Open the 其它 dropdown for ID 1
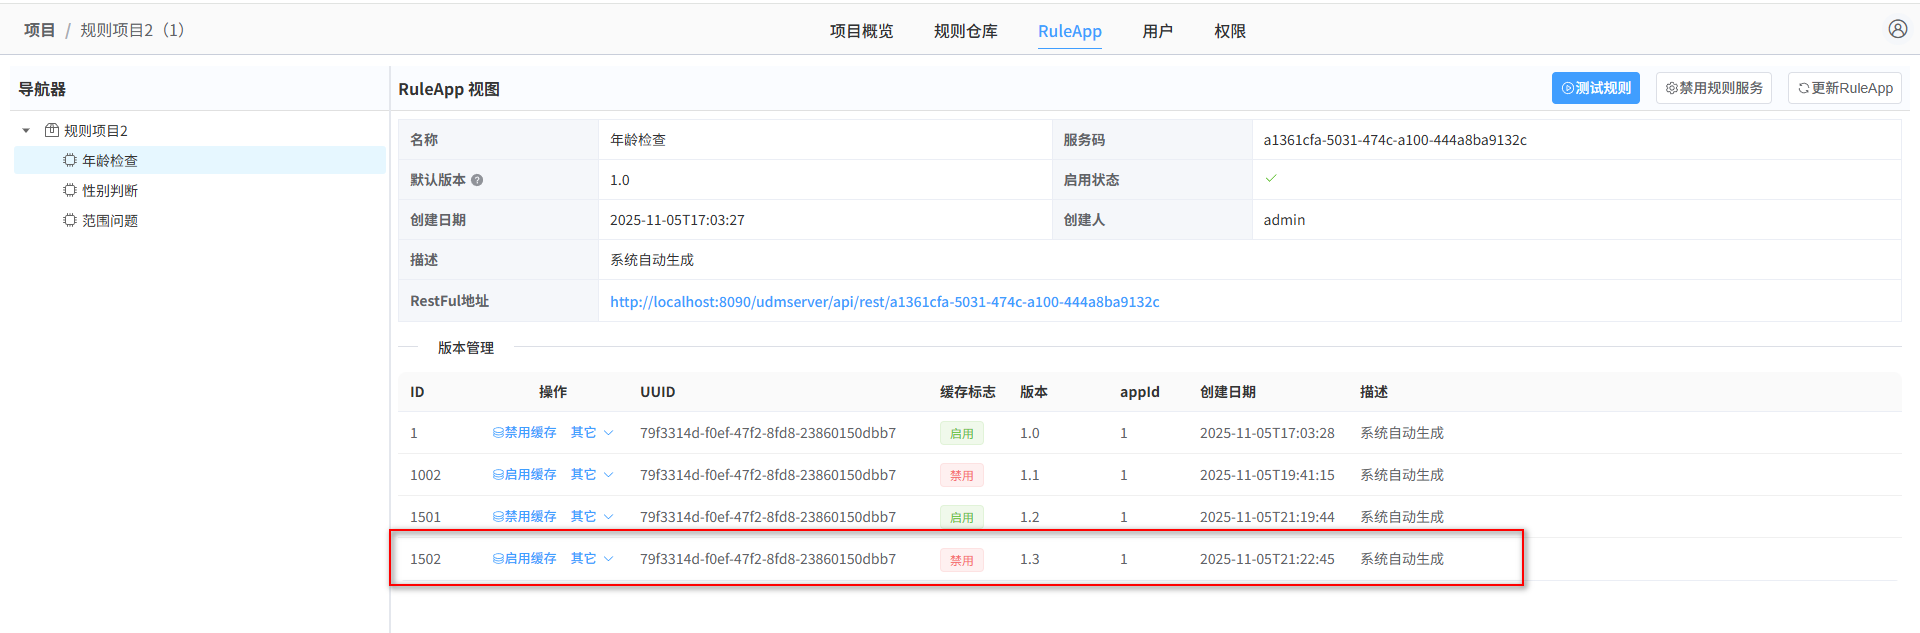 coord(591,433)
